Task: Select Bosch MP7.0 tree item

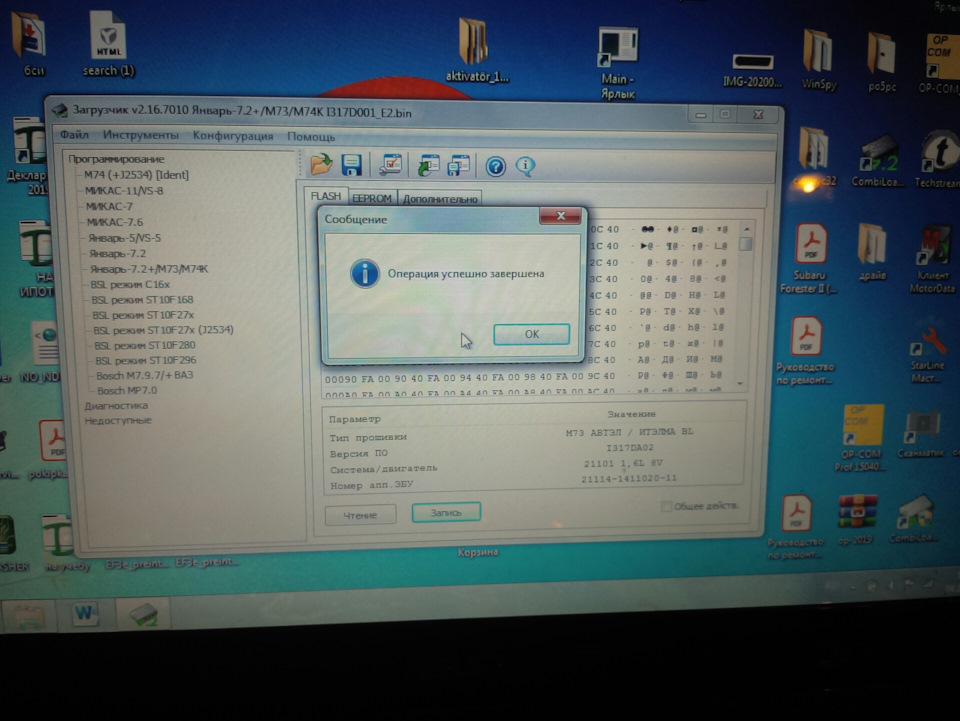Action: point(127,390)
